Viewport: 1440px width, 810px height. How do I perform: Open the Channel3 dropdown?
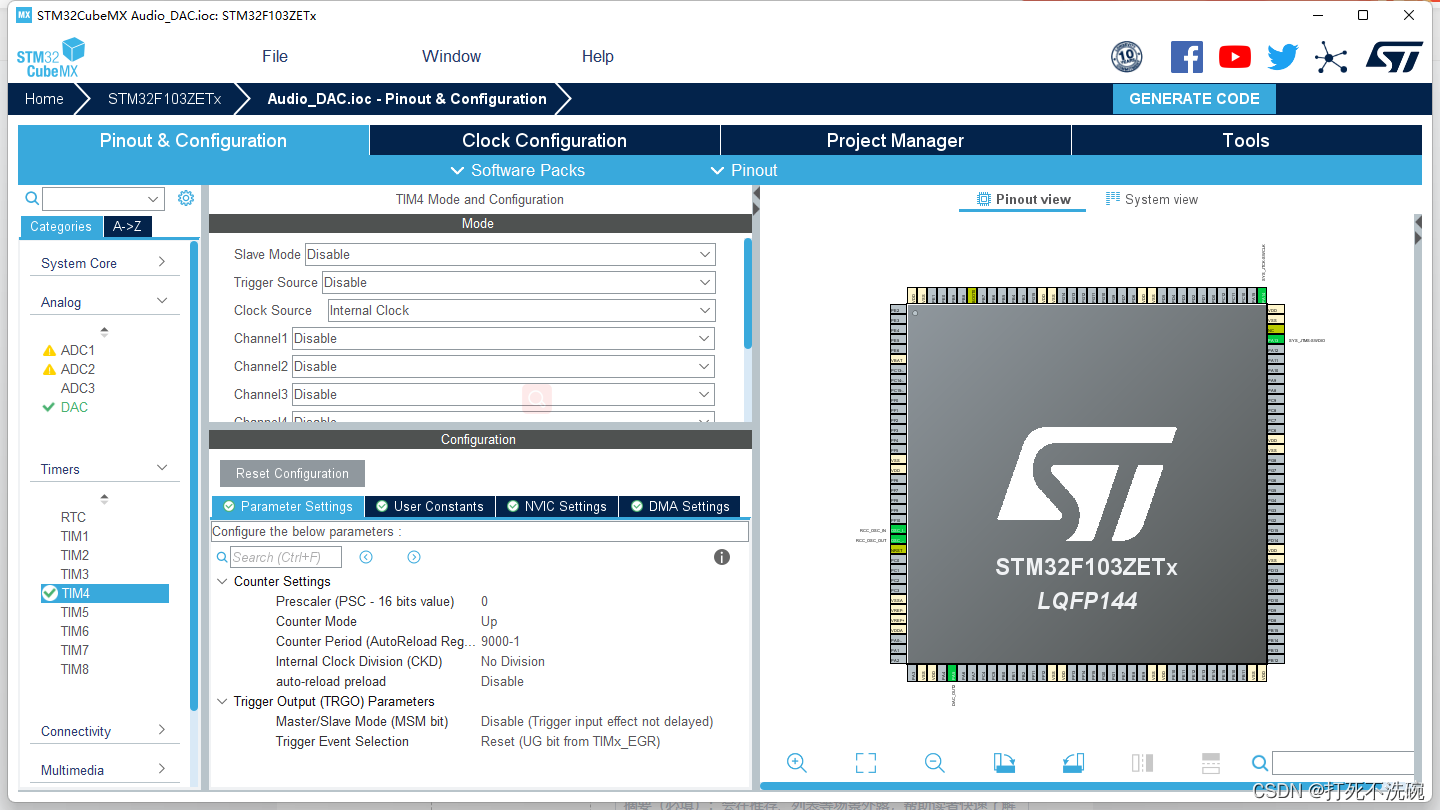click(x=503, y=394)
